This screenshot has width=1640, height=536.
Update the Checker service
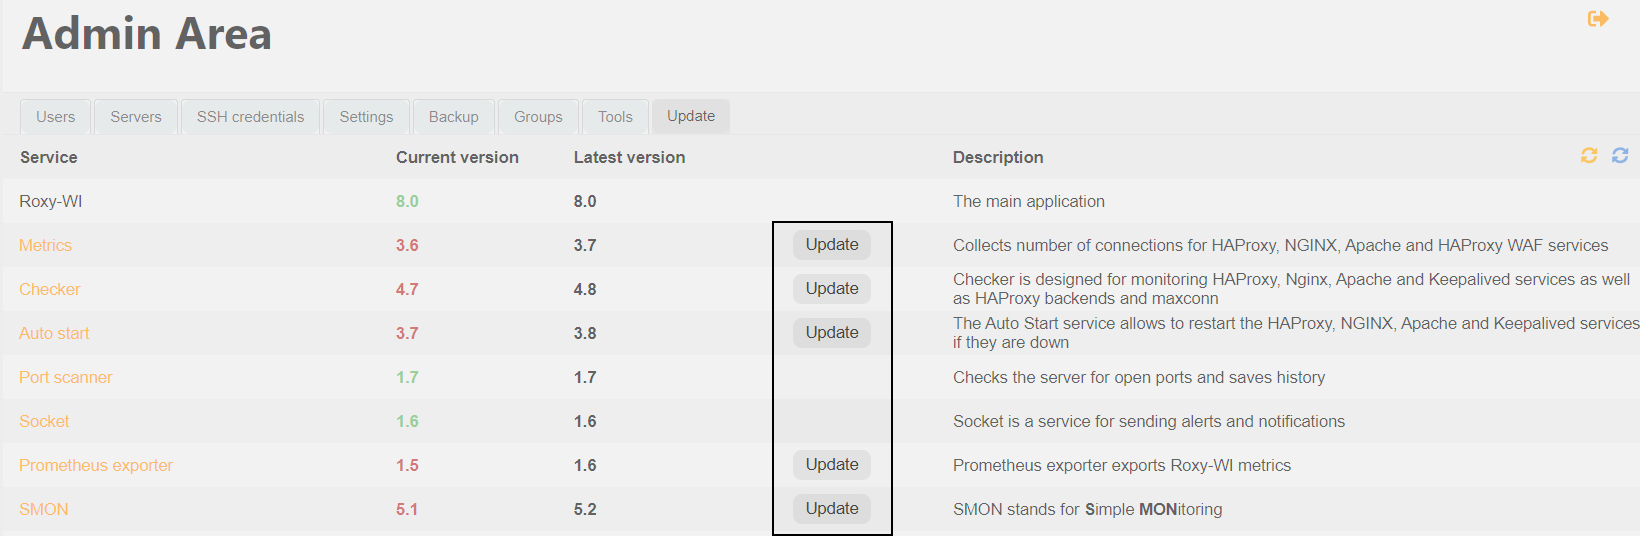click(832, 289)
